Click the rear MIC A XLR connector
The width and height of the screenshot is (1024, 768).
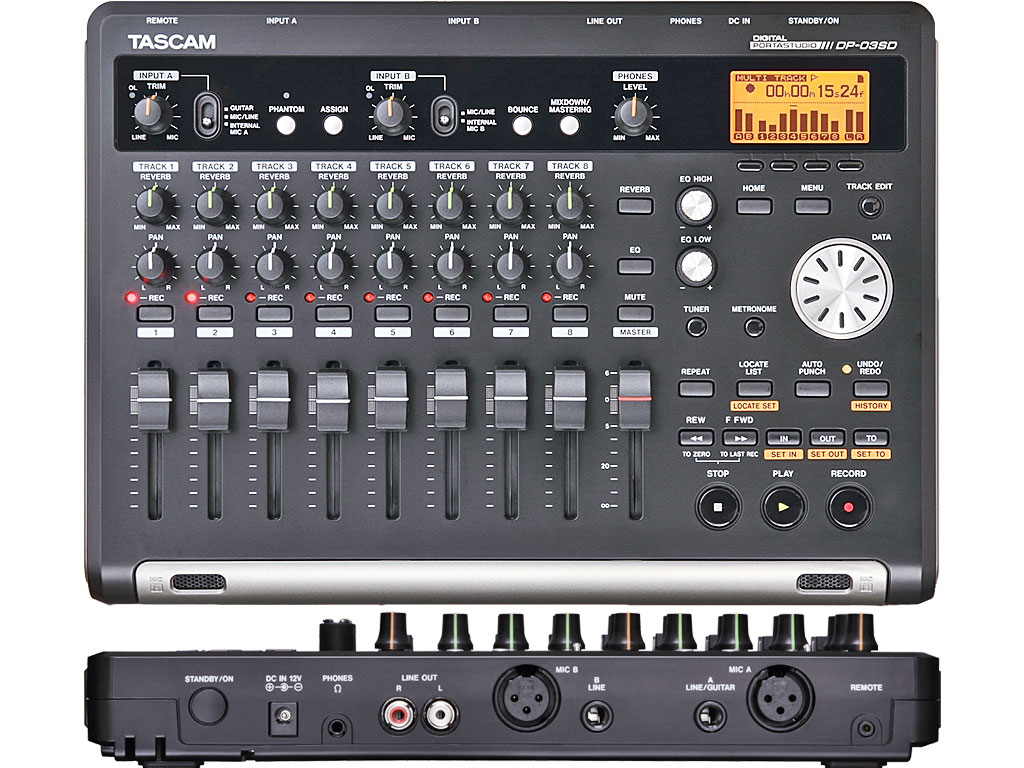click(x=780, y=698)
